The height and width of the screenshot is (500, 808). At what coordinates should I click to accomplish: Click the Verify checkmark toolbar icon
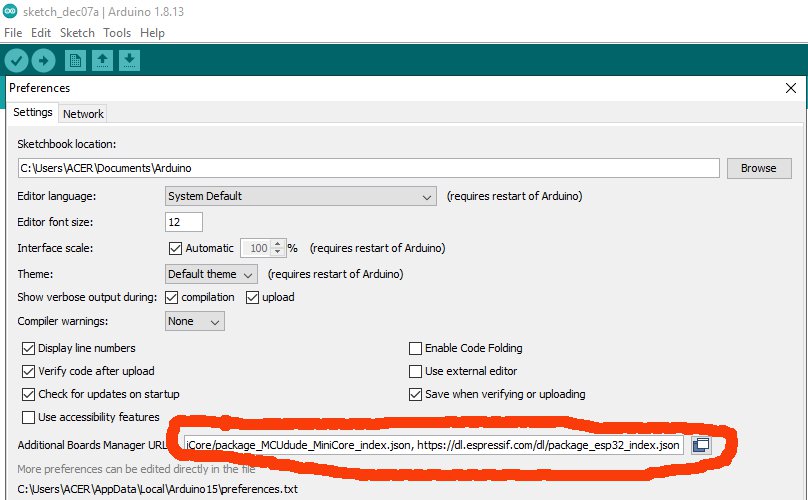(x=16, y=61)
